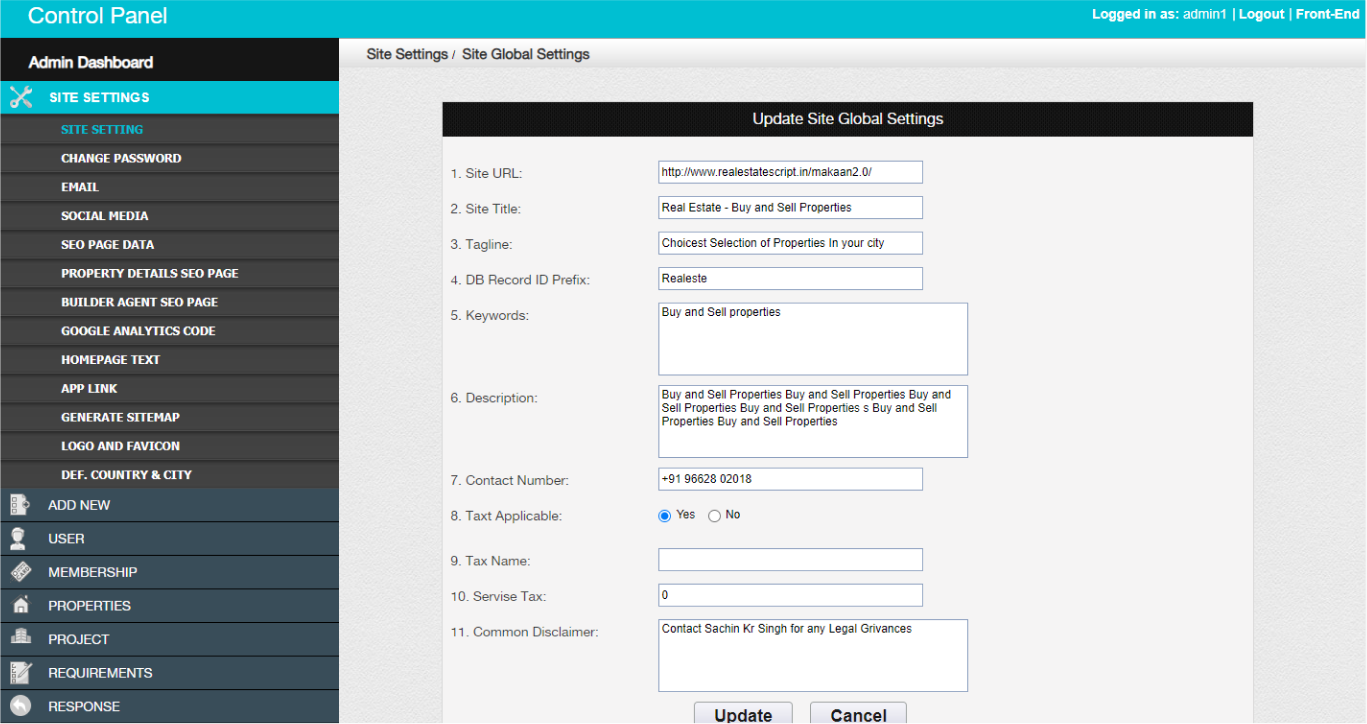Click the Contact Number input field
The height and width of the screenshot is (724, 1367).
(x=790, y=479)
